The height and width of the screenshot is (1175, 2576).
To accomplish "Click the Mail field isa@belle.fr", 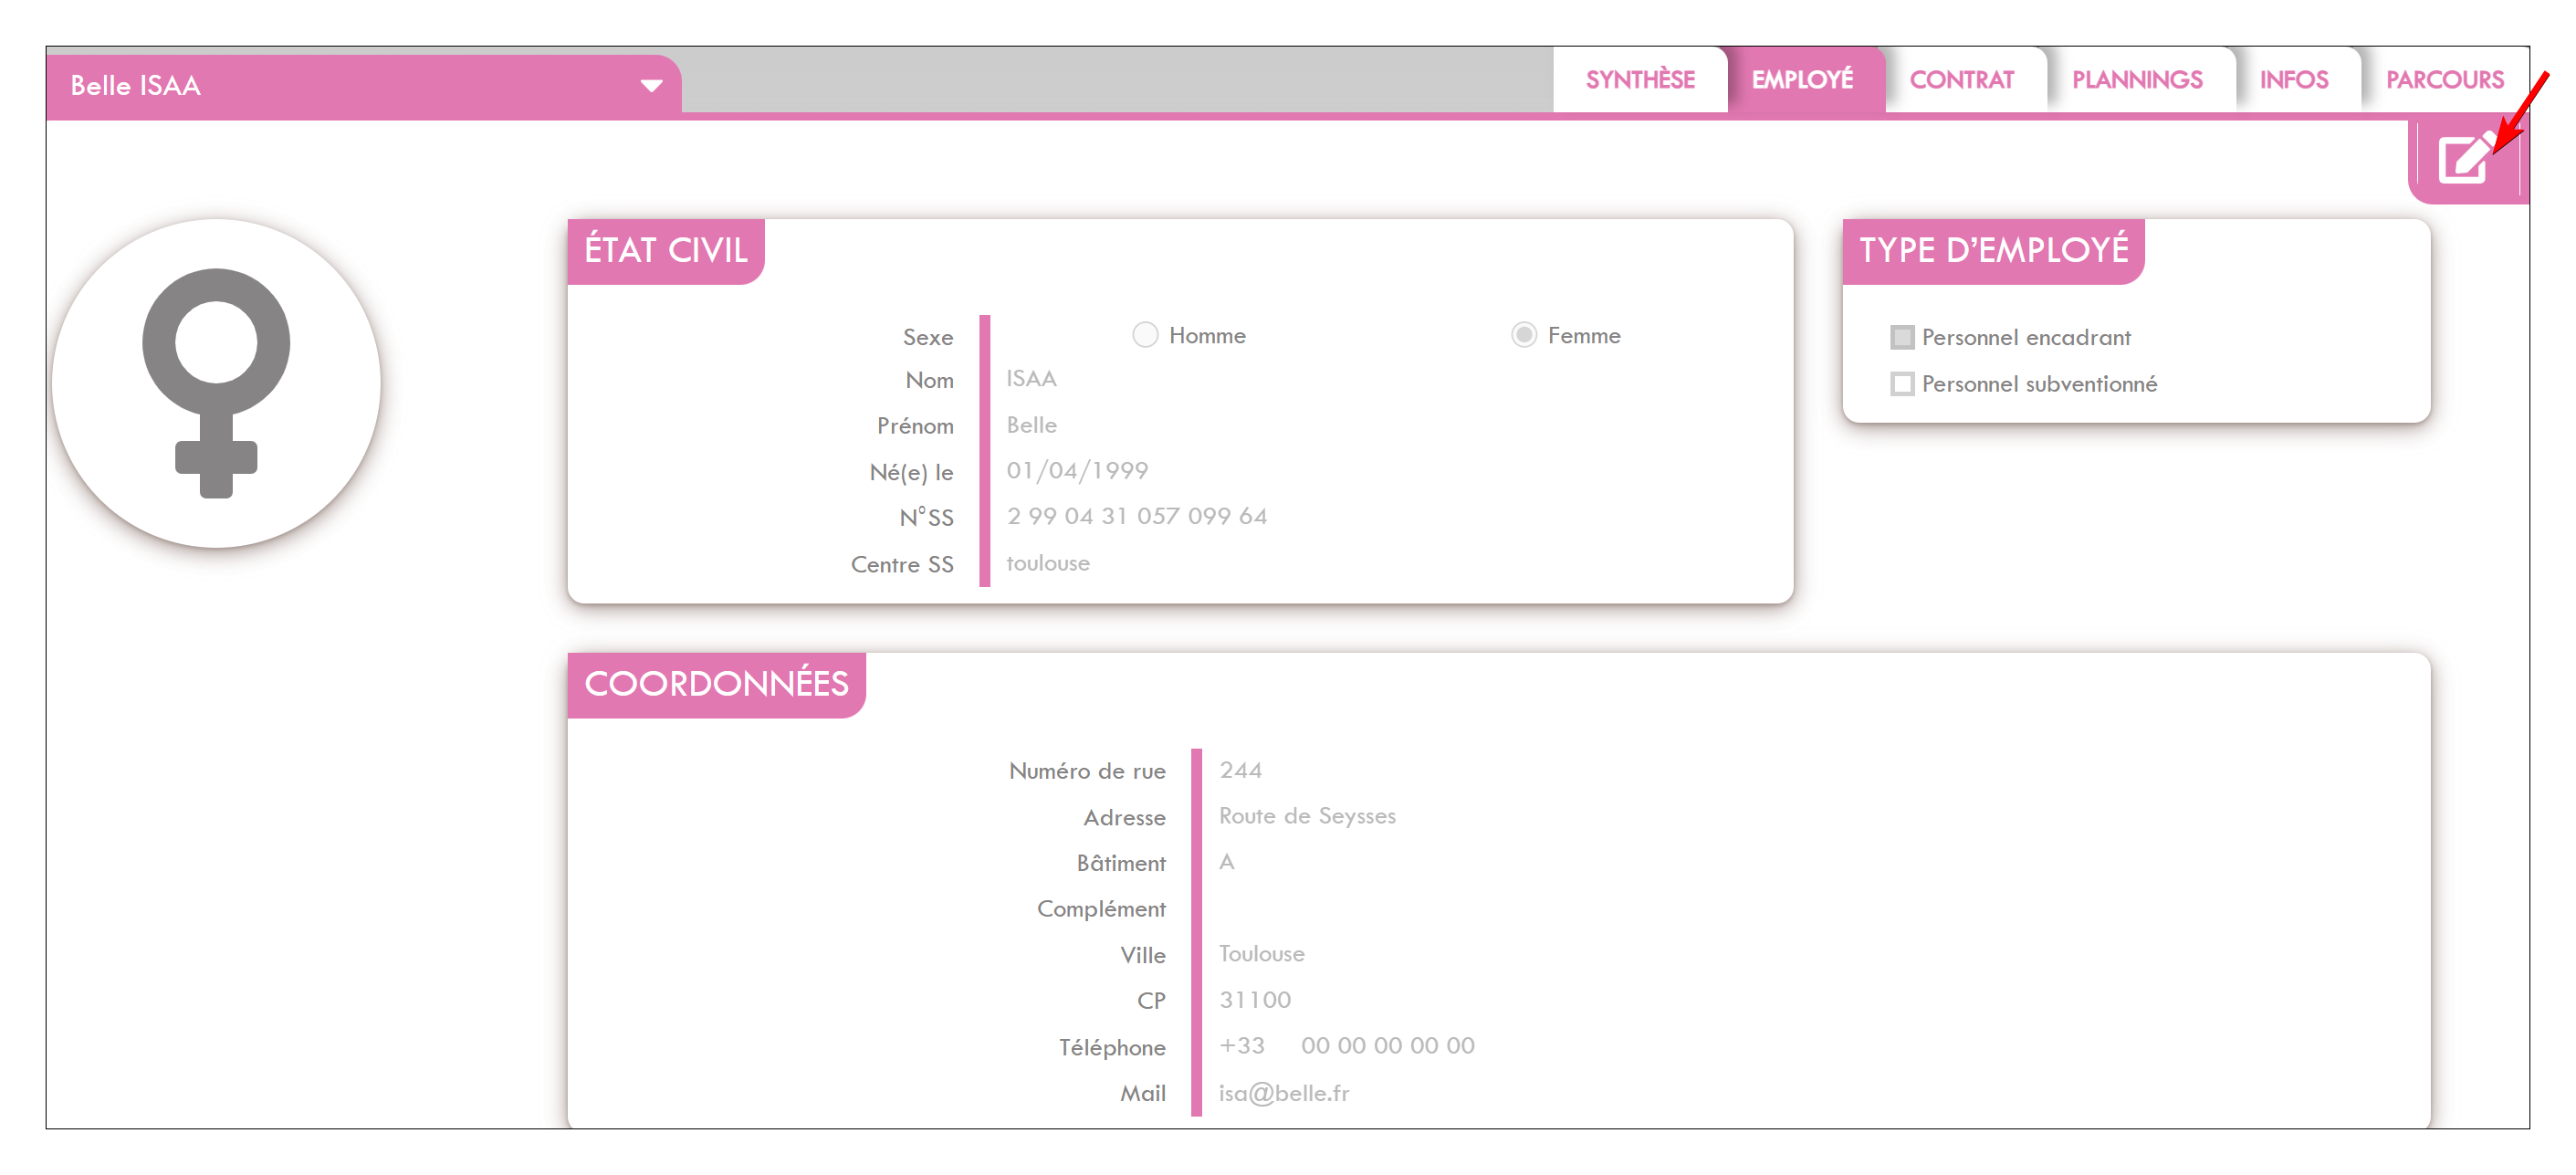I will (1284, 1094).
